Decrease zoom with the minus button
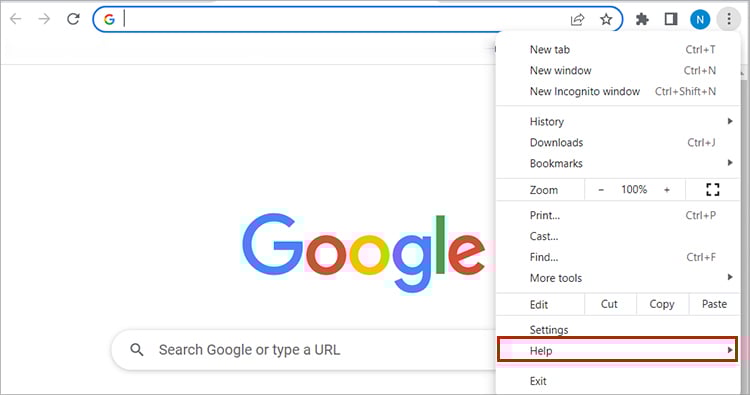 (x=601, y=190)
